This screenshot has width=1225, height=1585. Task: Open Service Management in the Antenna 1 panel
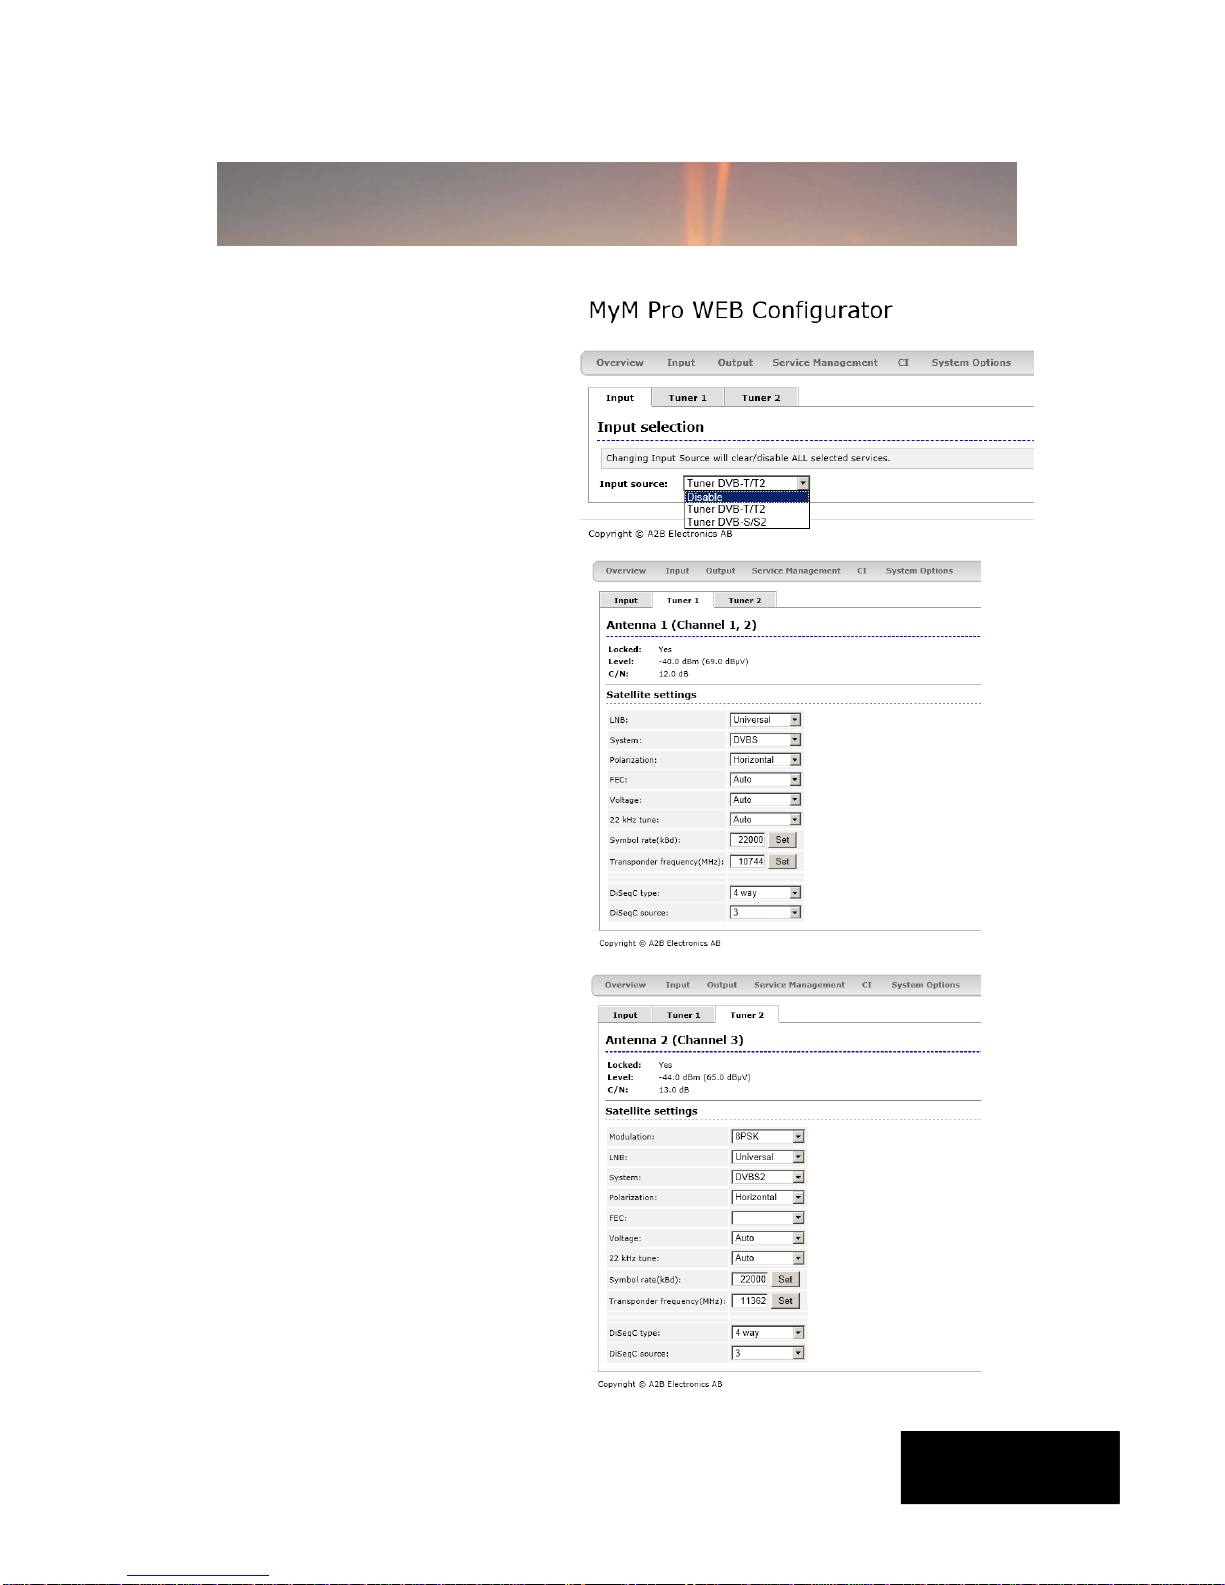click(796, 571)
